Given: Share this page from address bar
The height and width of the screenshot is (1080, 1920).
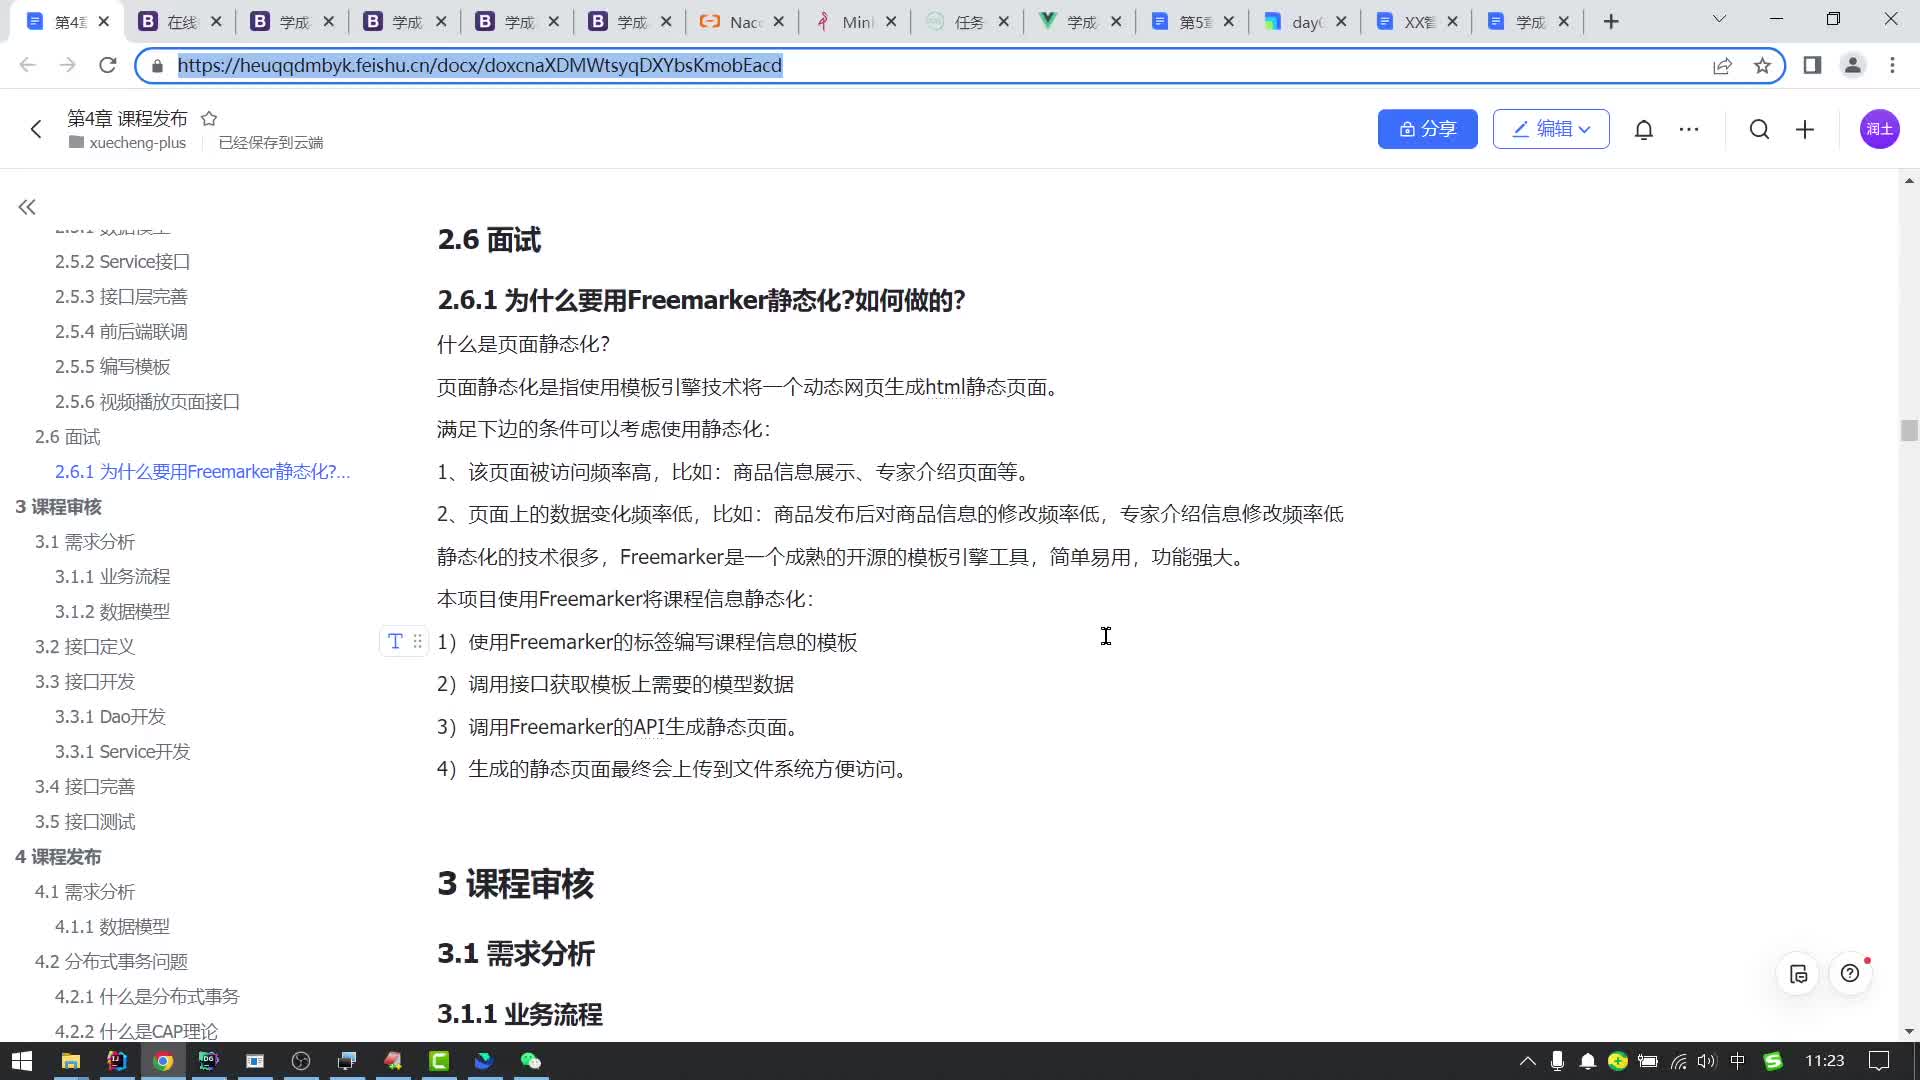Looking at the screenshot, I should tap(1722, 65).
